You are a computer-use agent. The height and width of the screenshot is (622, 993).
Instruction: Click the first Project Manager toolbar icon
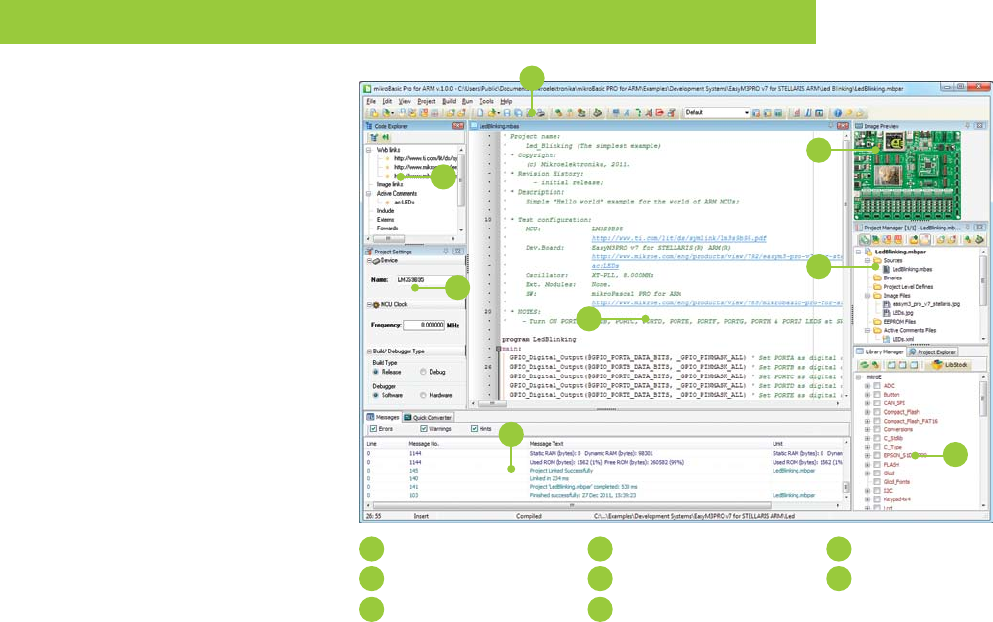click(864, 239)
